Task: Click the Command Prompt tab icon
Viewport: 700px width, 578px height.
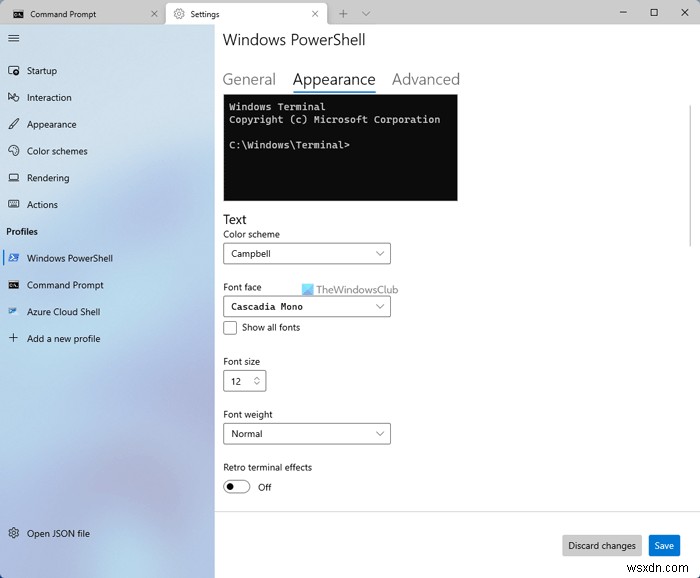Action: point(18,14)
